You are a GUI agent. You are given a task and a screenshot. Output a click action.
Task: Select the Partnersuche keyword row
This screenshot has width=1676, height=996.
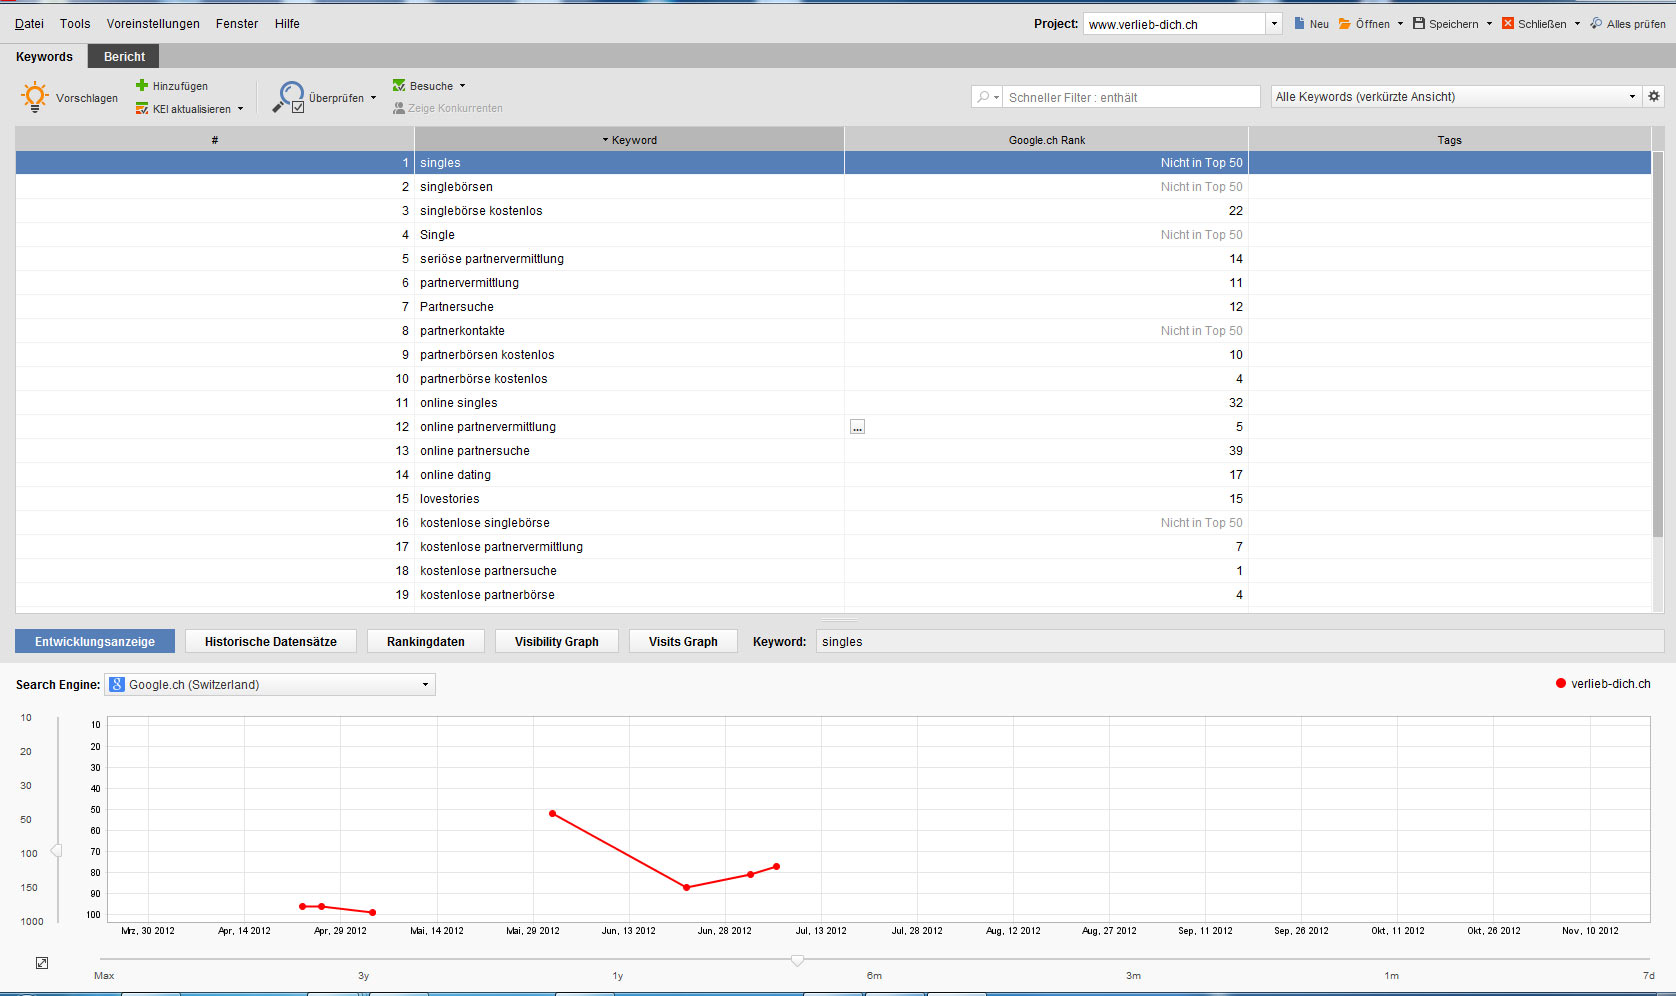click(833, 307)
